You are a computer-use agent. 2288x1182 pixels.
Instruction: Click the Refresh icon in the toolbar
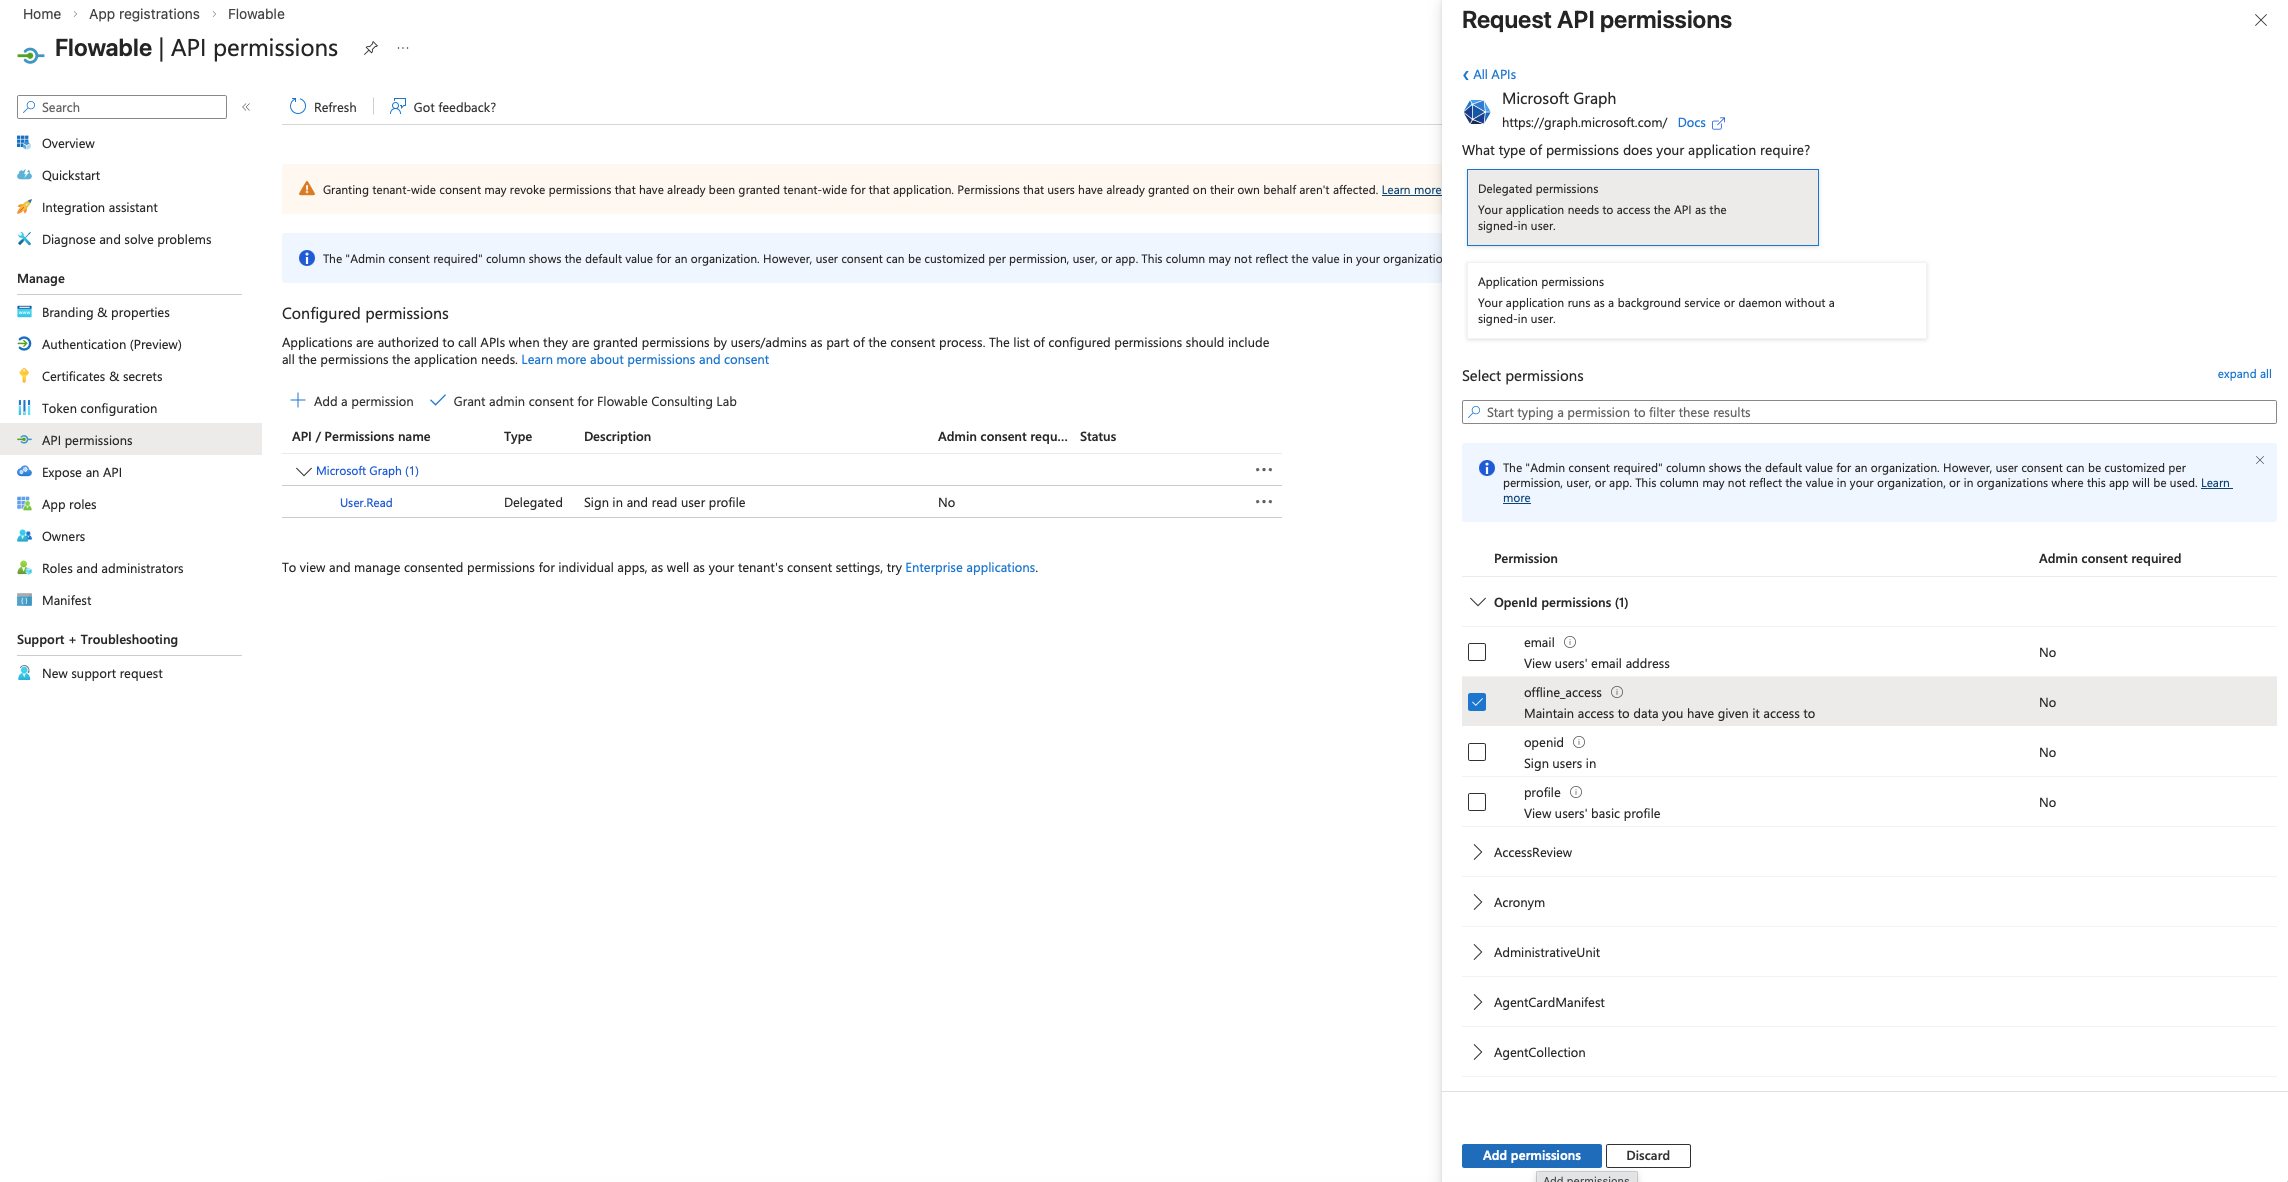(298, 107)
